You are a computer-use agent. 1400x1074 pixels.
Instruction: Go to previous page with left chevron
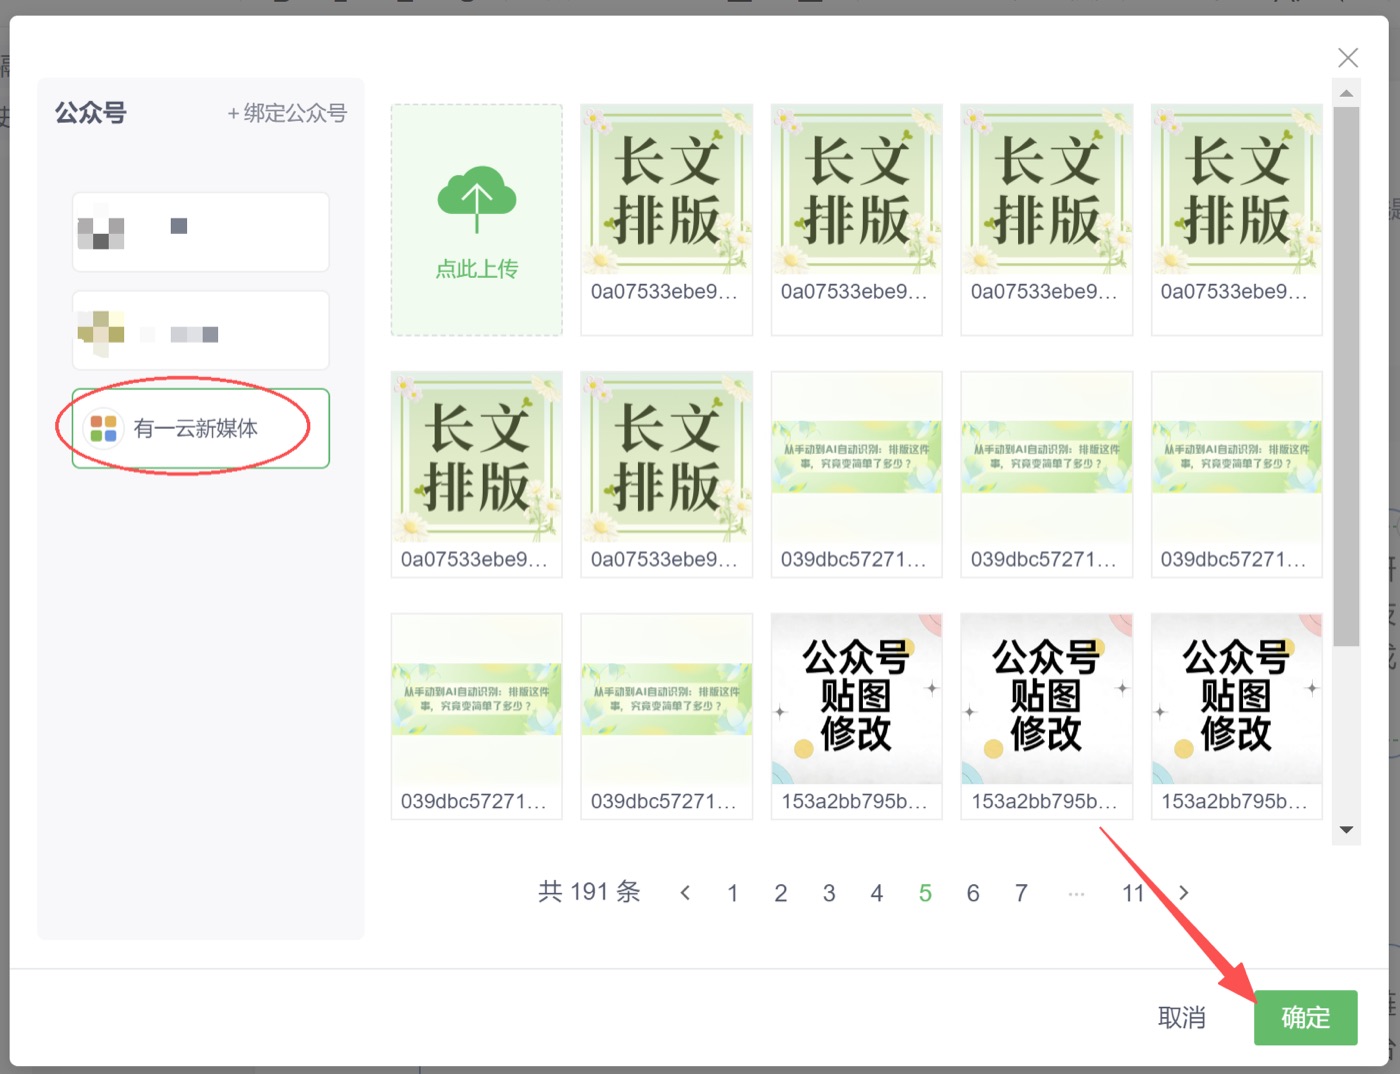[685, 893]
